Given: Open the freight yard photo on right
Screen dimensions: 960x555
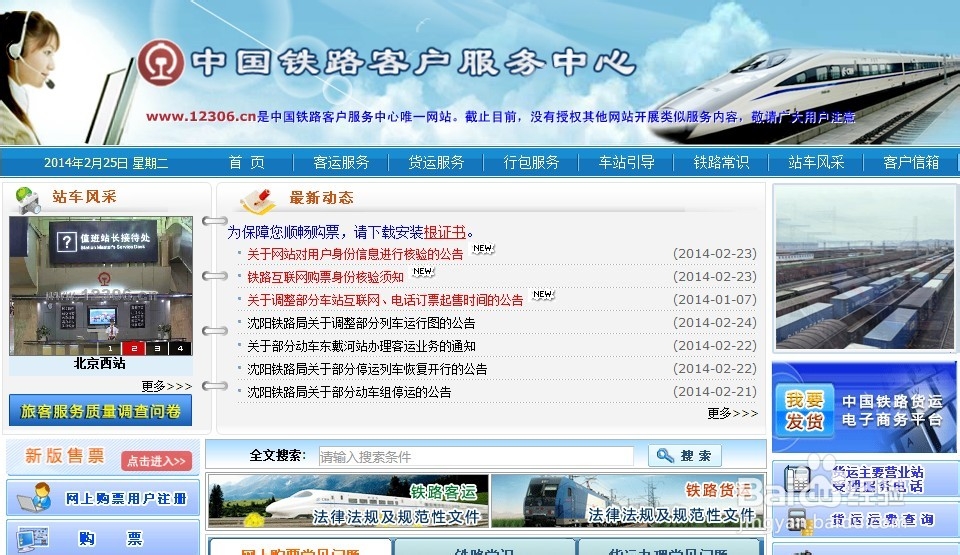Looking at the screenshot, I should pyautogui.click(x=864, y=268).
